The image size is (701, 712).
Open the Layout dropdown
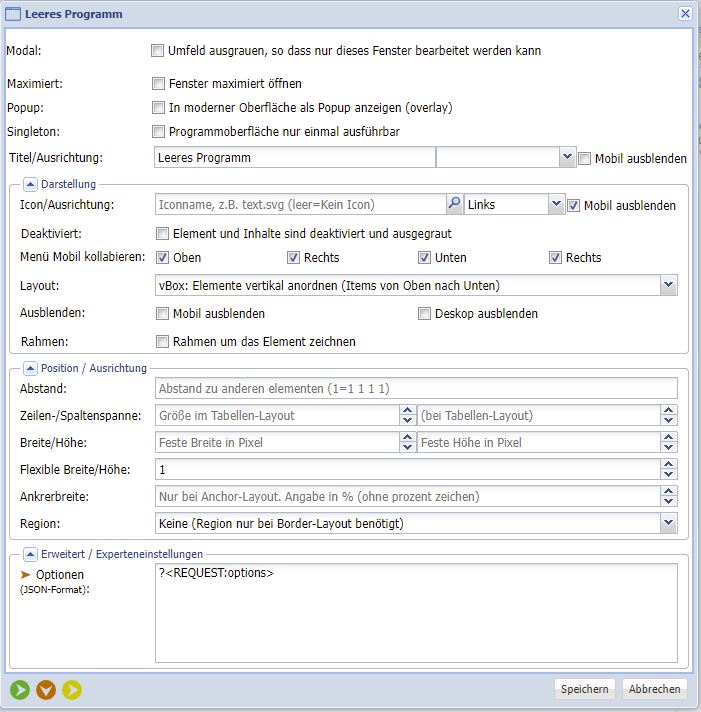click(668, 286)
